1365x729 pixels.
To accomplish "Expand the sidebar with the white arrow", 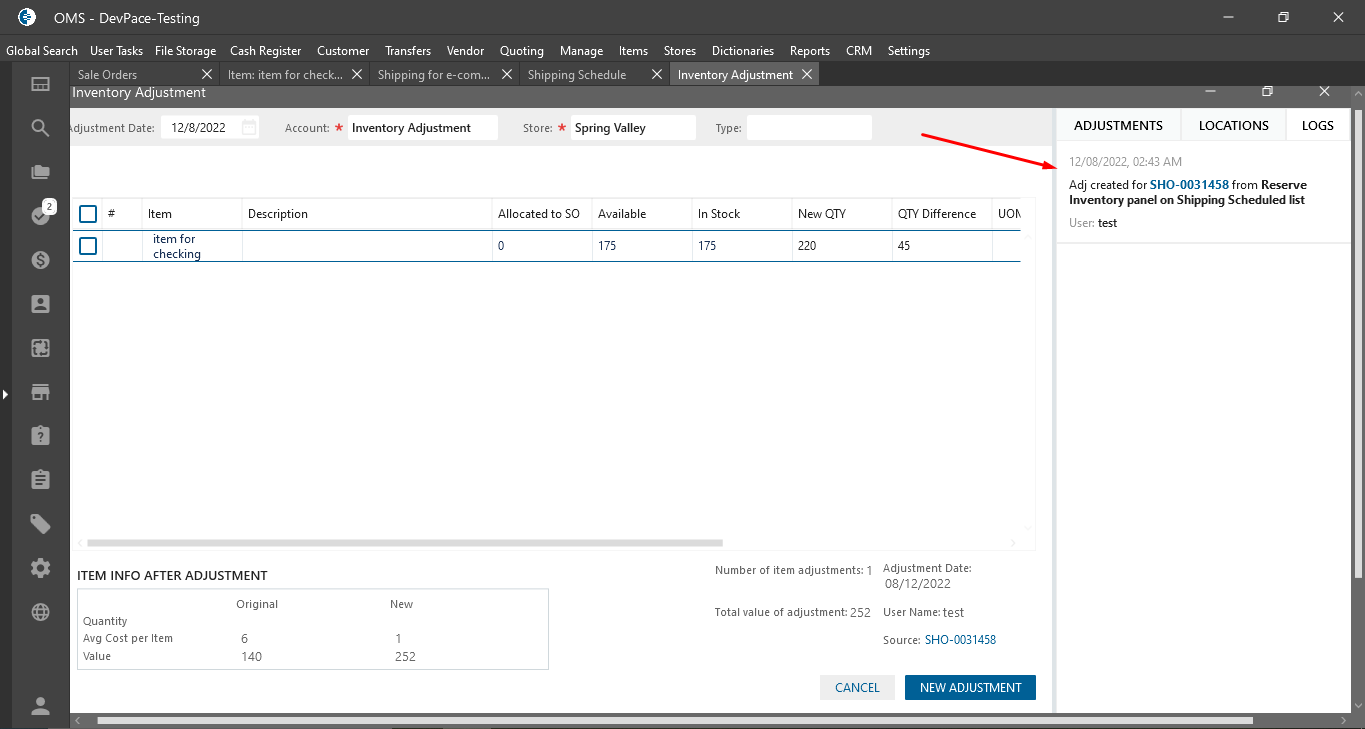I will 5,395.
